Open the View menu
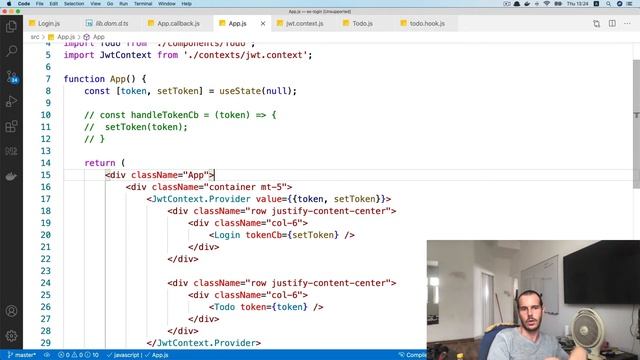Screen dimensions: 640x360 pos(96,4)
